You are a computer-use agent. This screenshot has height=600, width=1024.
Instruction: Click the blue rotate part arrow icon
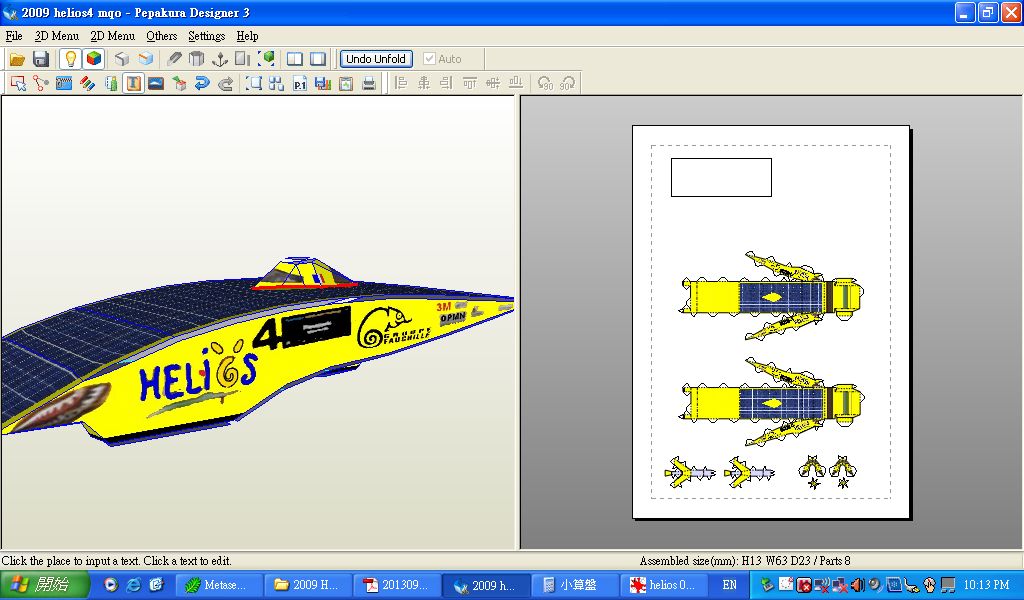pos(203,84)
